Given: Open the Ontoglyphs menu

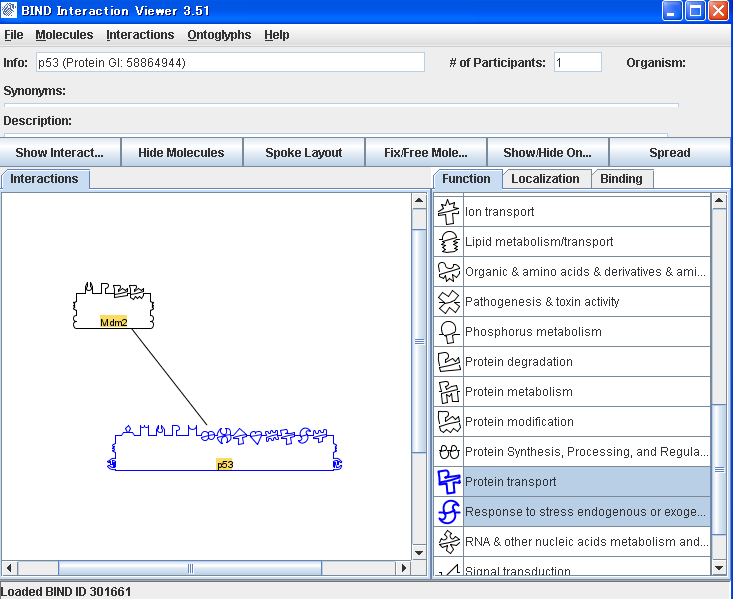Looking at the screenshot, I should pos(219,35).
